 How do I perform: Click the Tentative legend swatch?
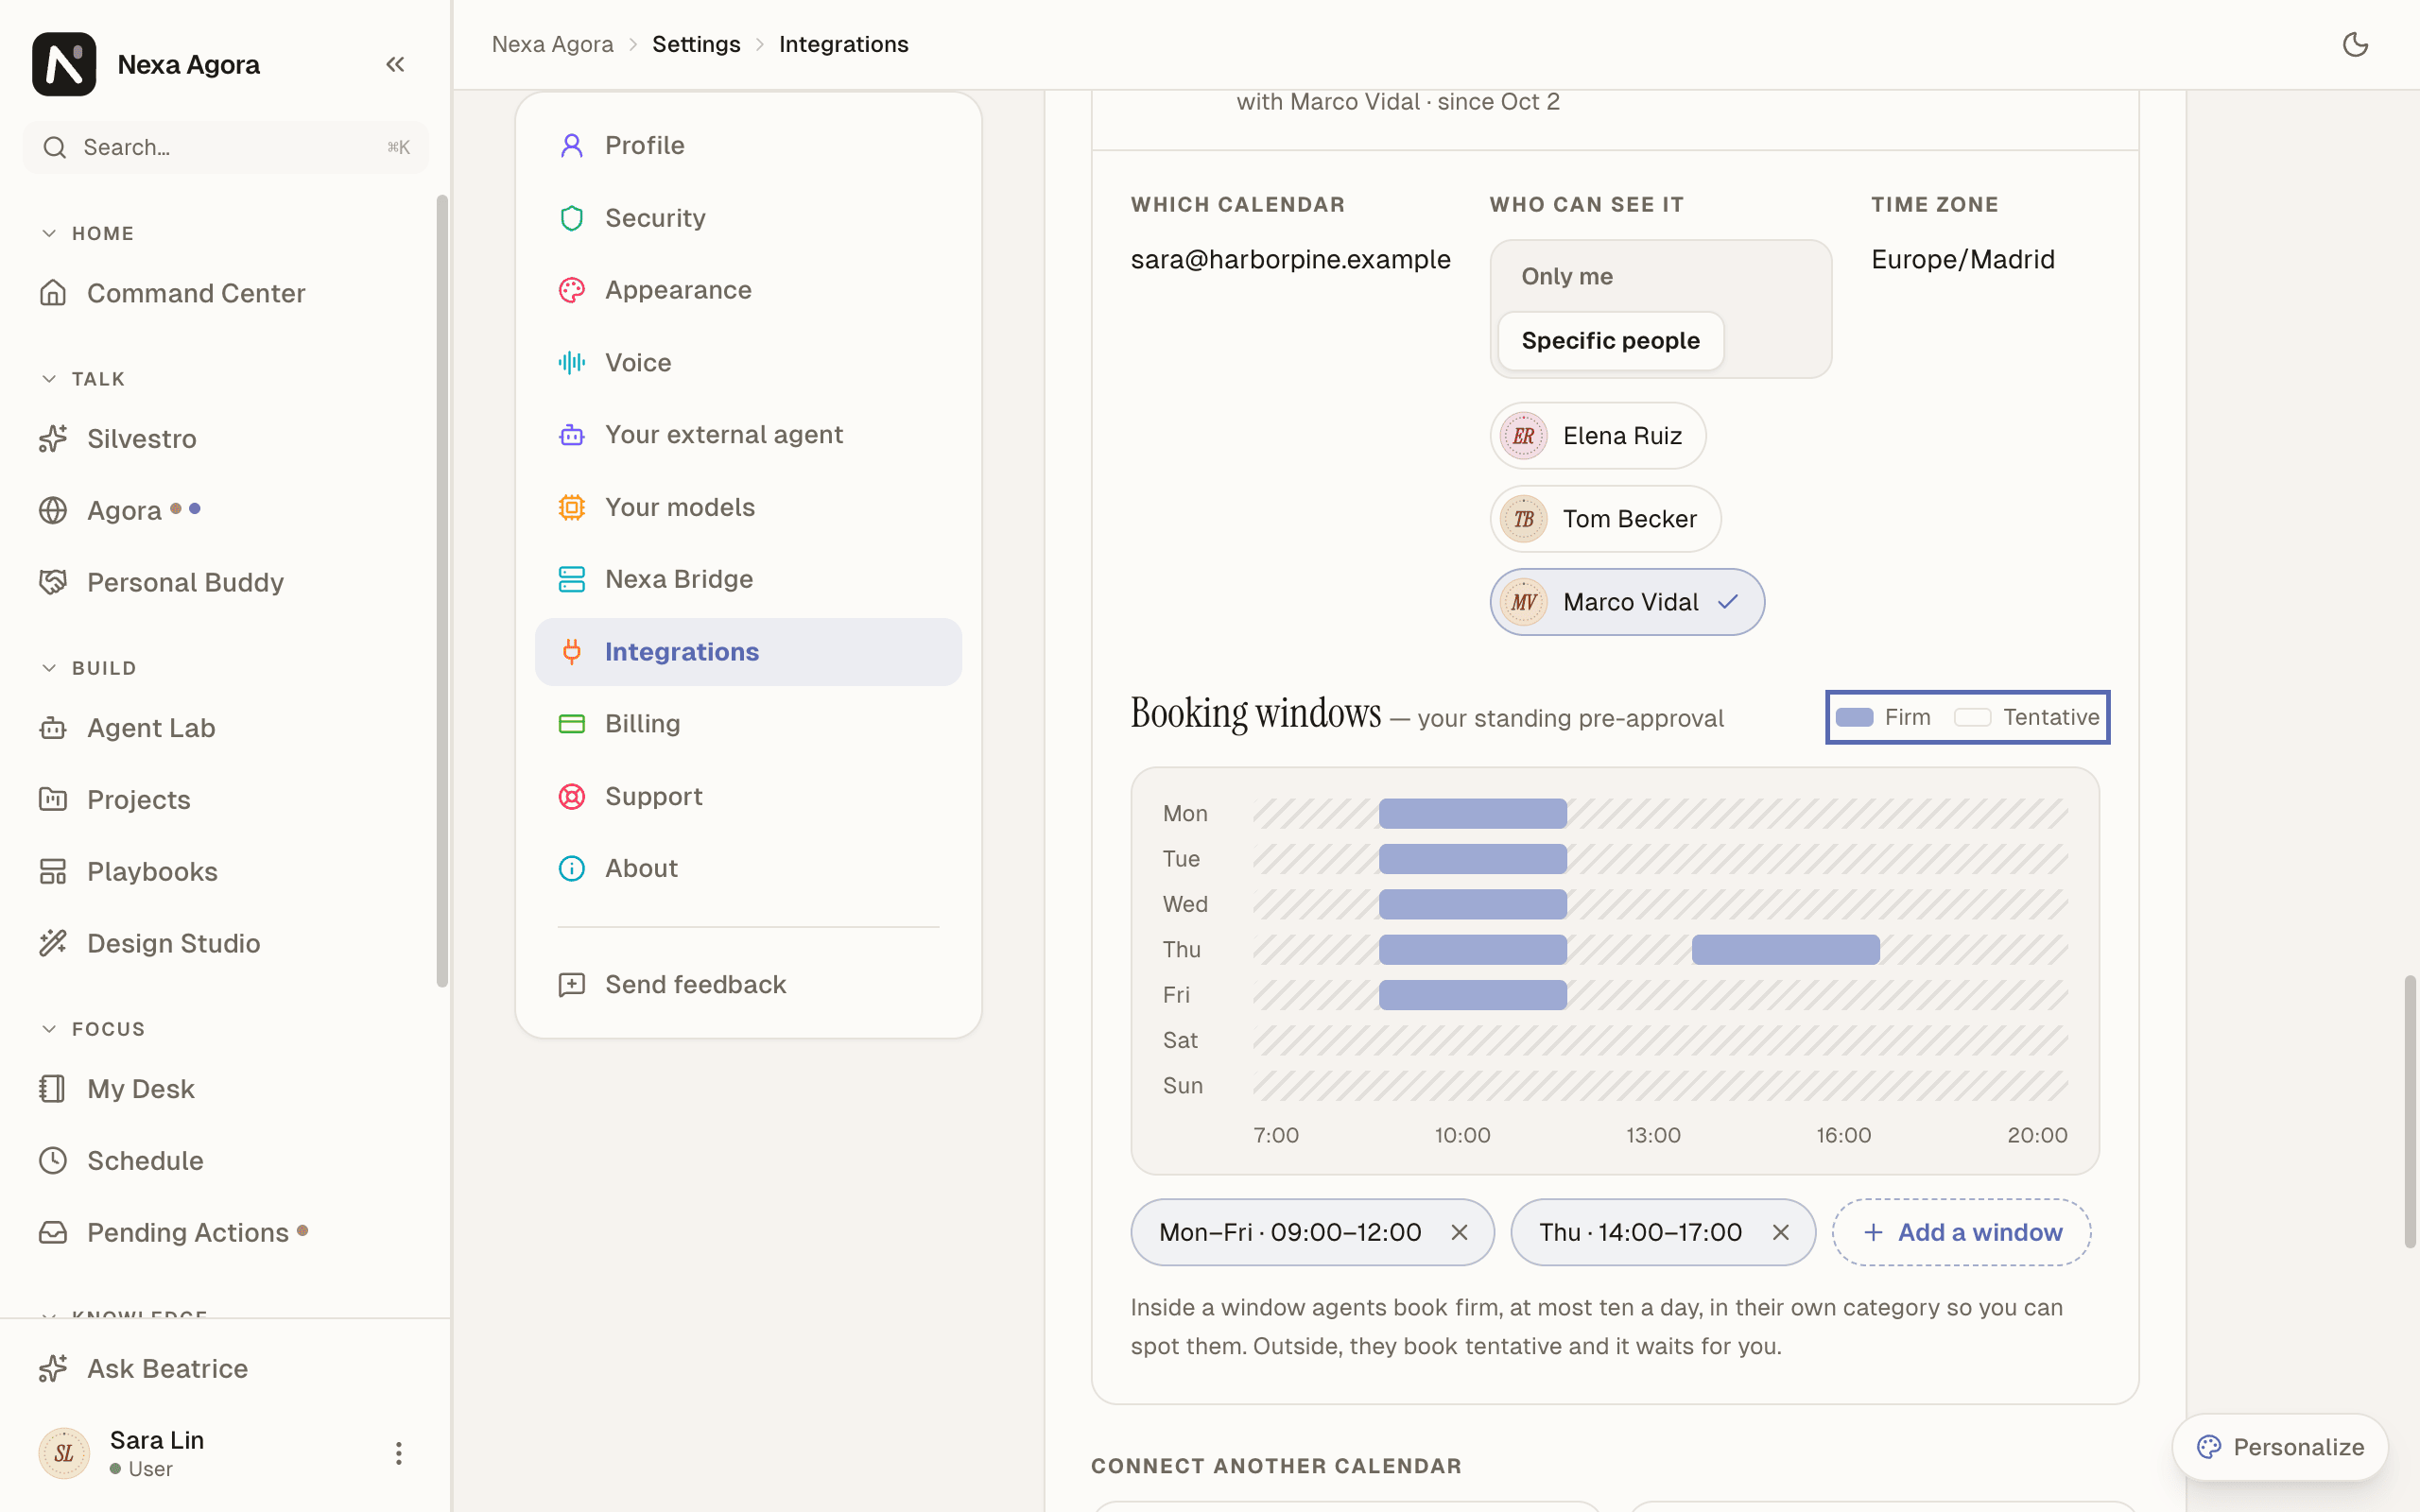click(x=1972, y=717)
